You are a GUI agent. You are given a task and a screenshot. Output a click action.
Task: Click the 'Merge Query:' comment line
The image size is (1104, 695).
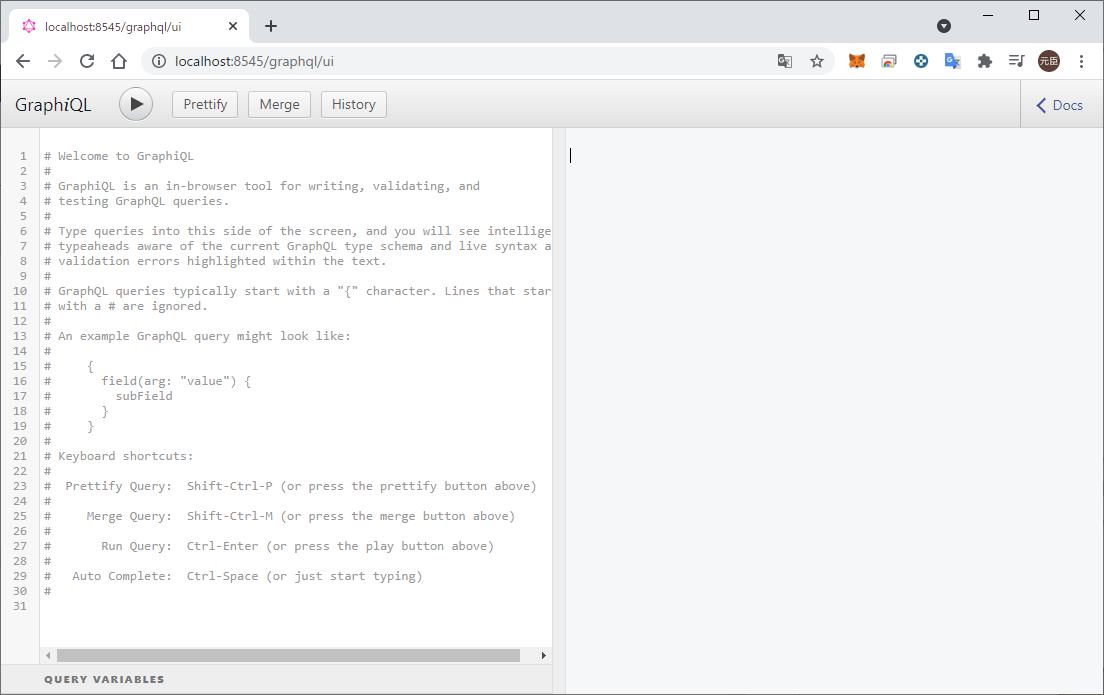click(x=280, y=516)
